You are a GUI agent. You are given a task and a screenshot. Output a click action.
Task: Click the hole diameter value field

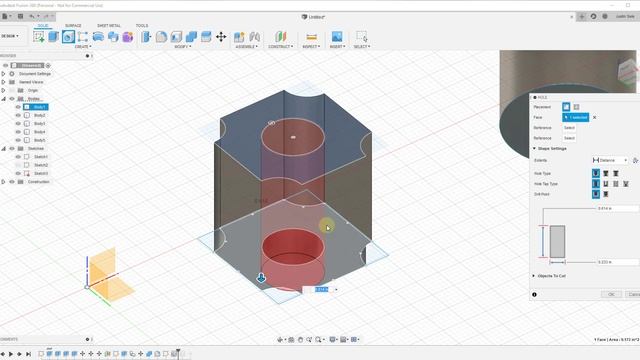618,262
